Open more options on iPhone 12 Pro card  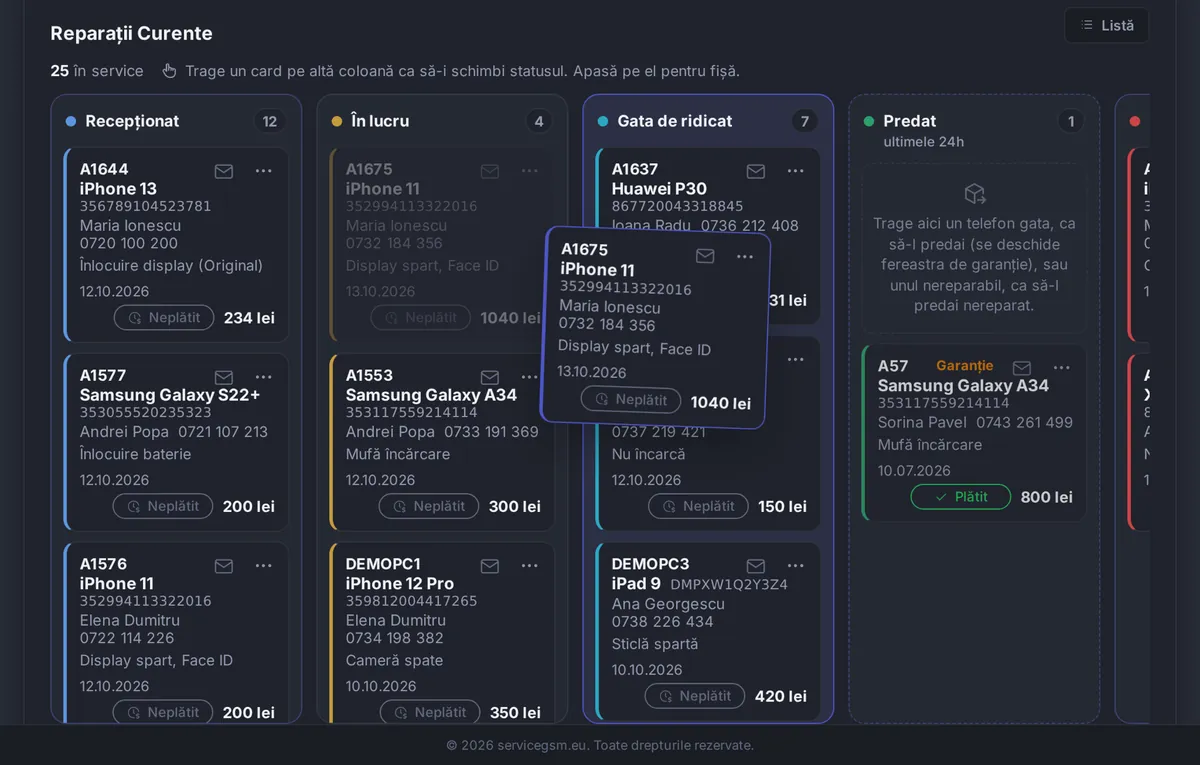[x=530, y=566]
